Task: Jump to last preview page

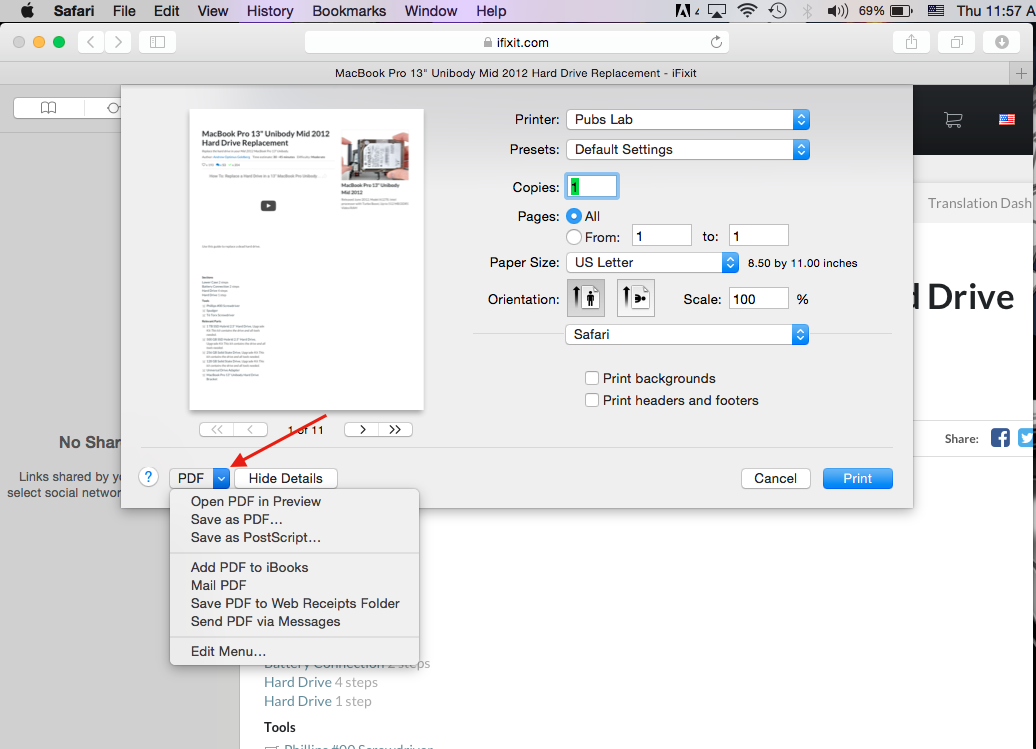Action: point(395,429)
